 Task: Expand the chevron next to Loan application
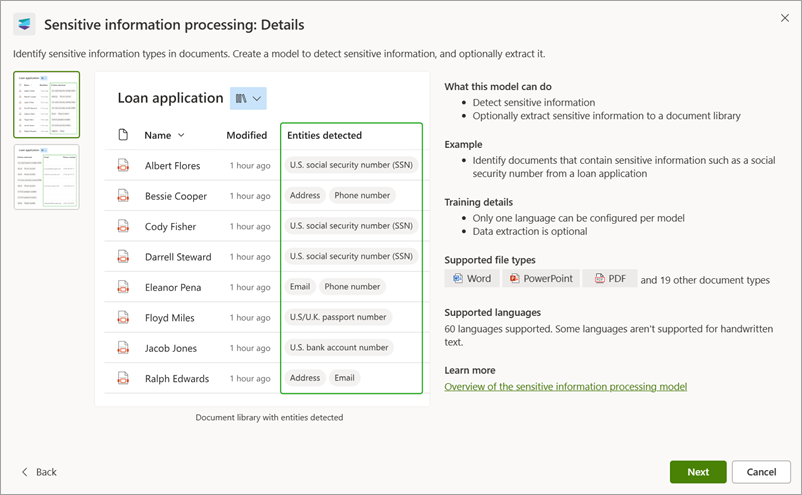pyautogui.click(x=257, y=98)
